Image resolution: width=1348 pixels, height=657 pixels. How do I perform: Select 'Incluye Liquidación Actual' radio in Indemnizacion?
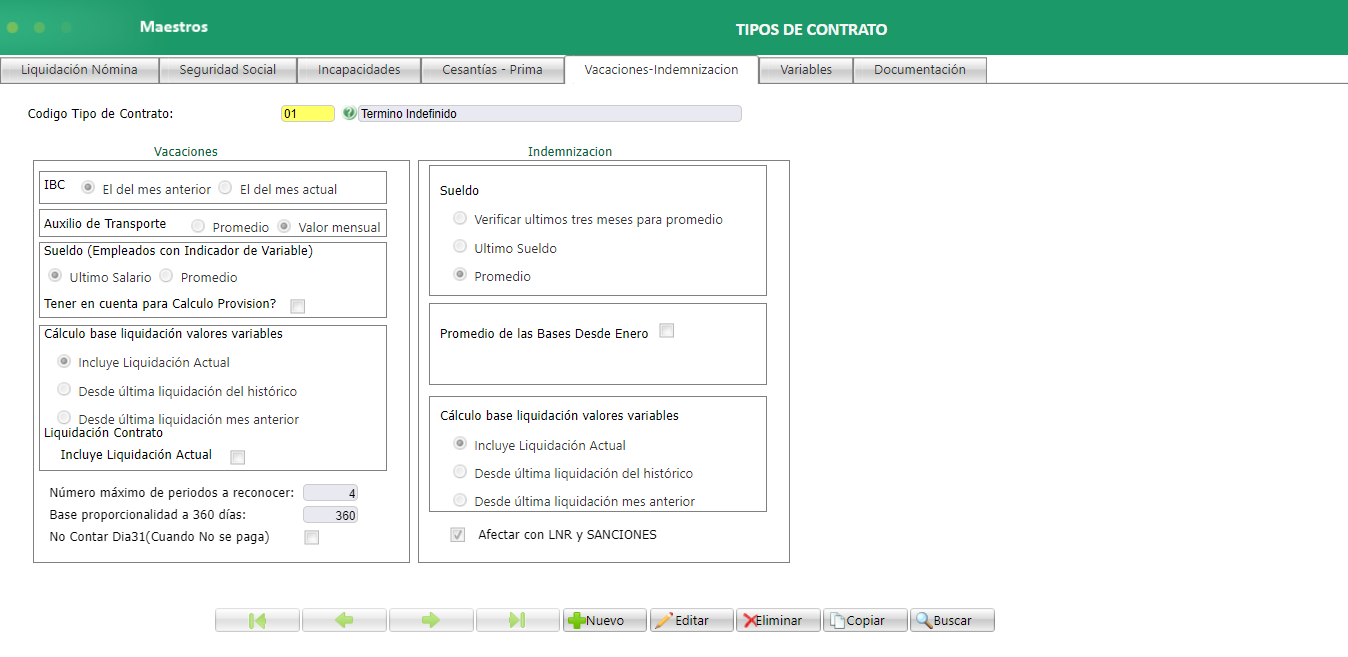click(460, 444)
